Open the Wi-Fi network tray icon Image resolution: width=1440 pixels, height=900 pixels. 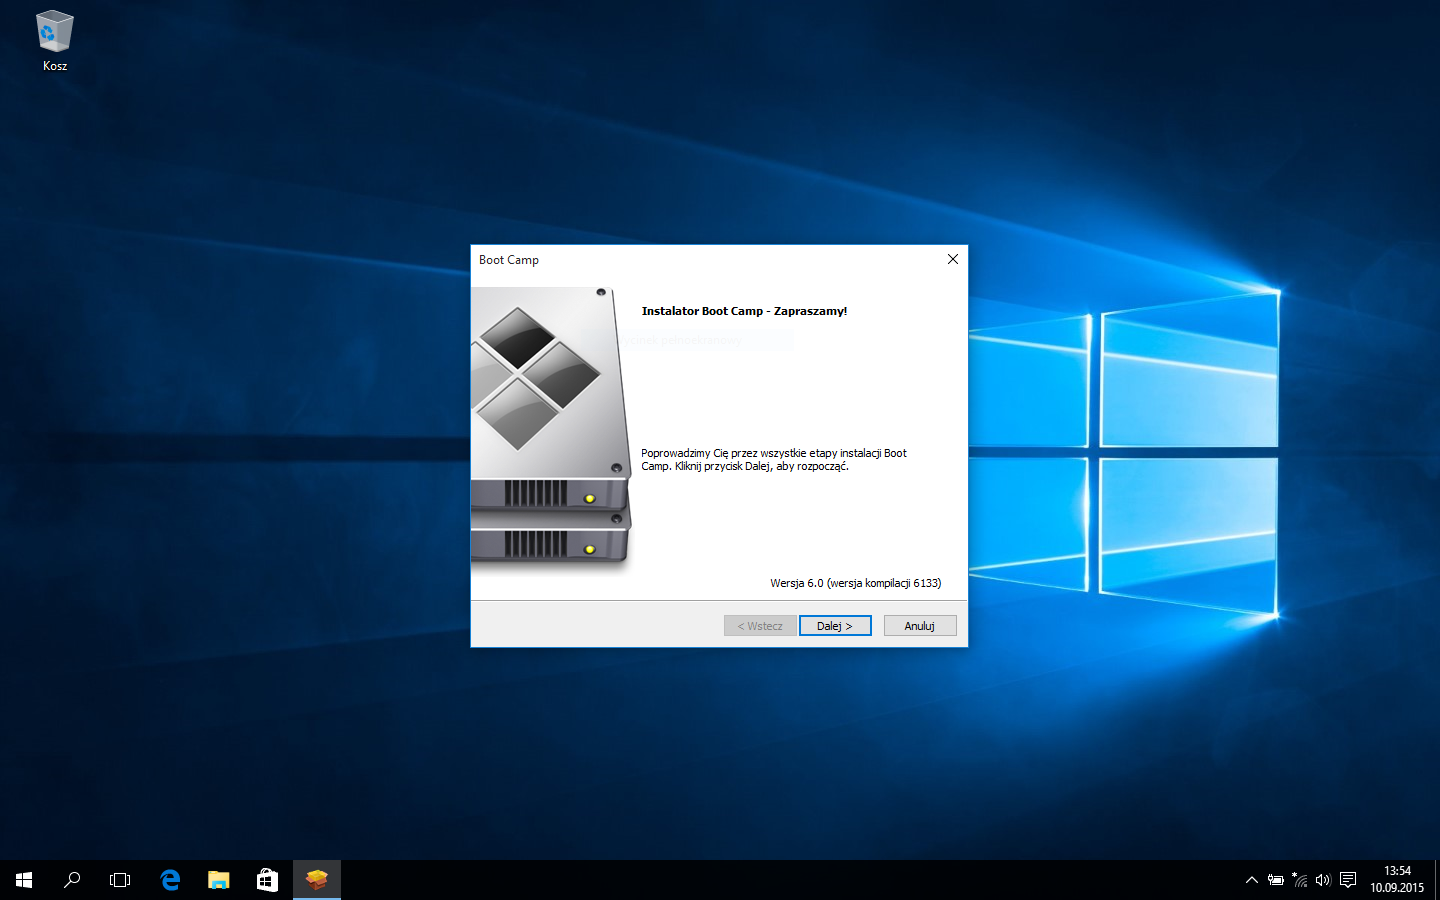[1299, 880]
